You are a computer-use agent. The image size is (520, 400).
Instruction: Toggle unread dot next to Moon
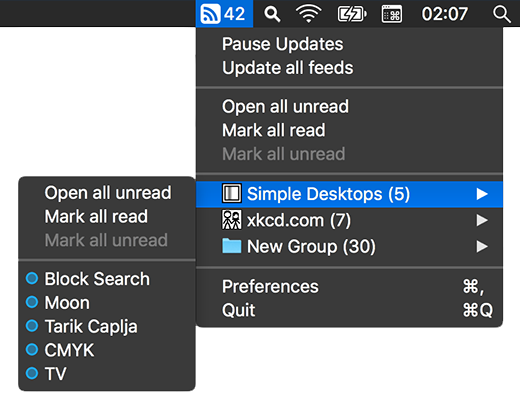coord(32,302)
